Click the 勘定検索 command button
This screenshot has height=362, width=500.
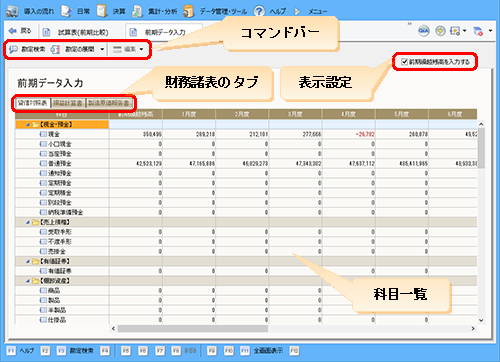tap(27, 49)
